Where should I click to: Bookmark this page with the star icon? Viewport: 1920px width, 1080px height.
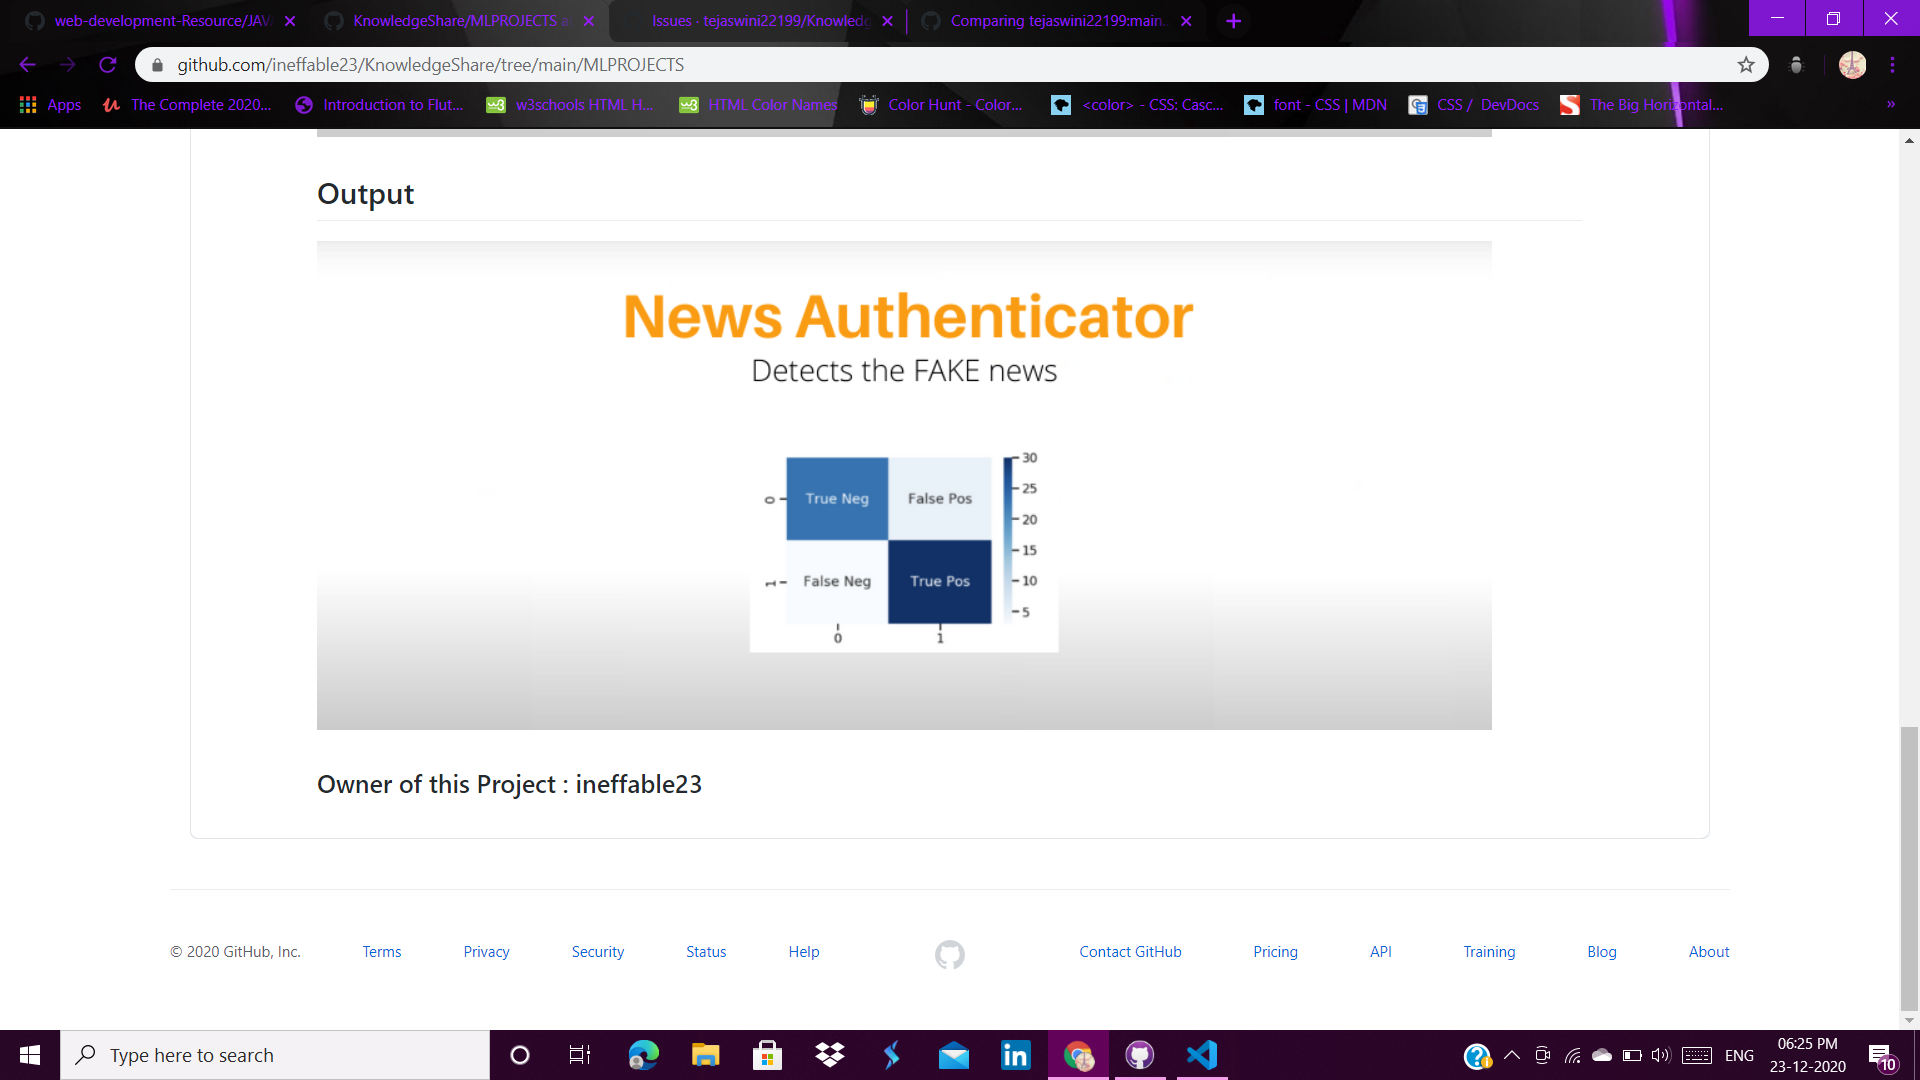click(1748, 64)
